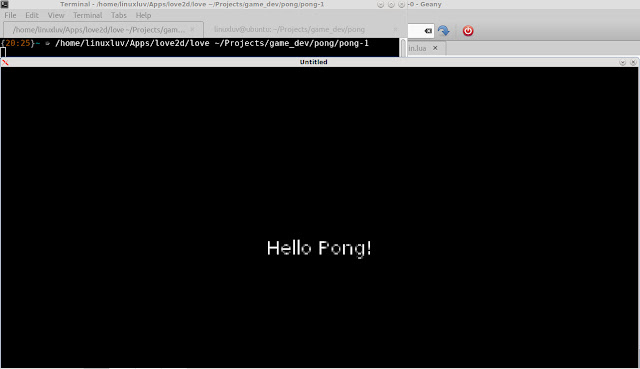Click Geany's blue jump-to-line arrow icon

(443, 31)
